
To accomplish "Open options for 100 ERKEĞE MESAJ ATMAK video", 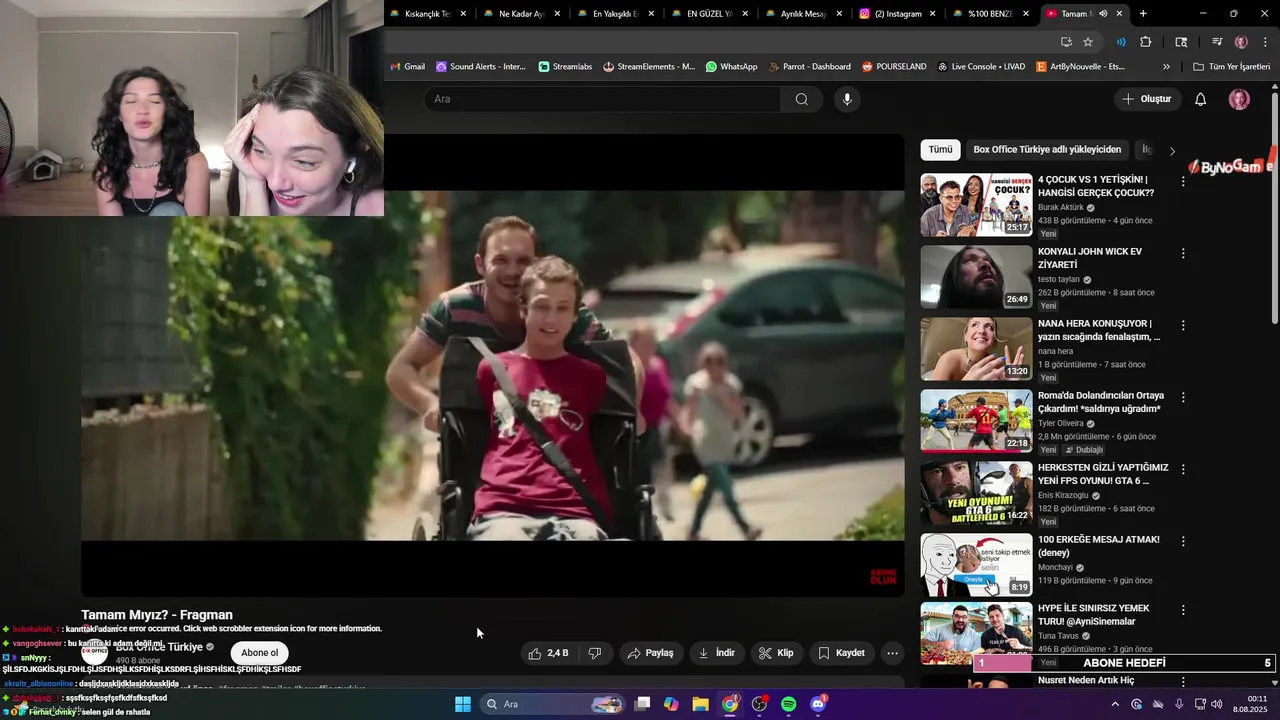I will [1183, 542].
